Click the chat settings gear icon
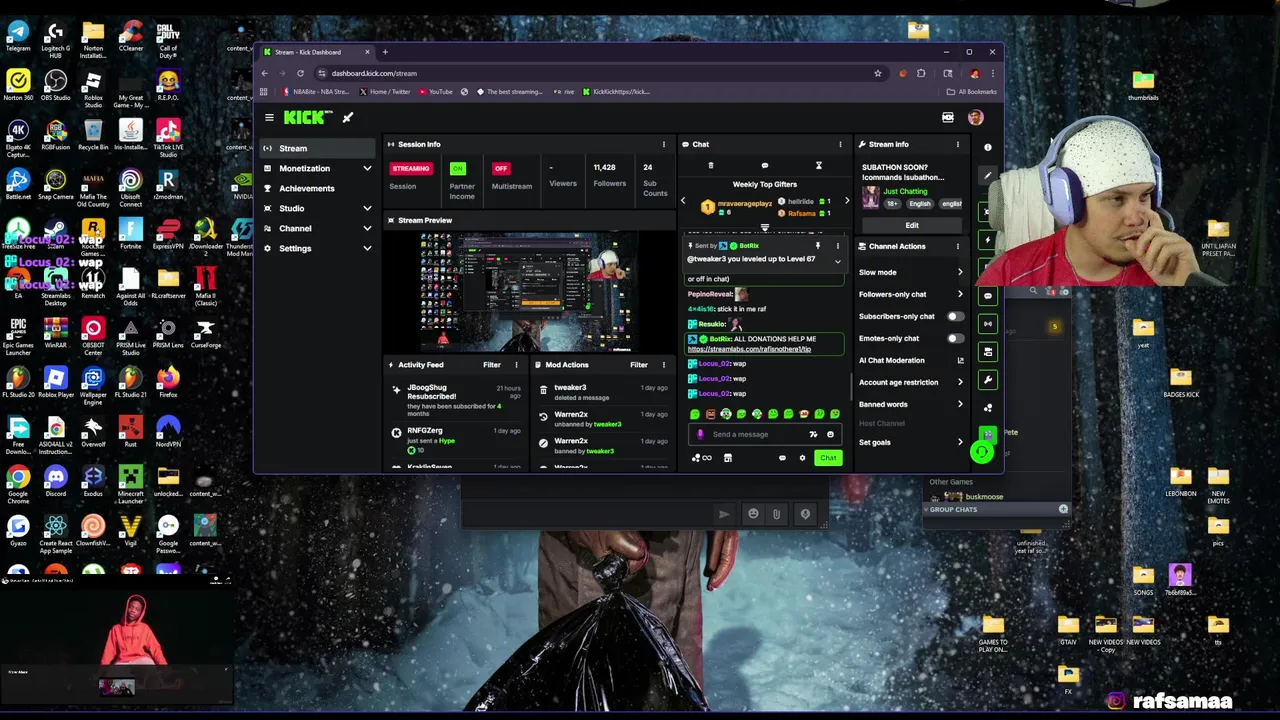 pyautogui.click(x=802, y=459)
